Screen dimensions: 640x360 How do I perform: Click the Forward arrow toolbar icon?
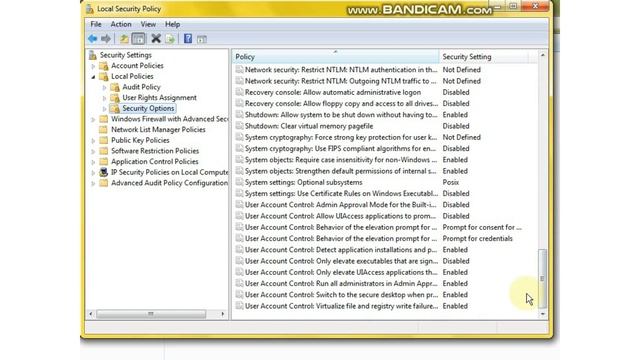106,39
